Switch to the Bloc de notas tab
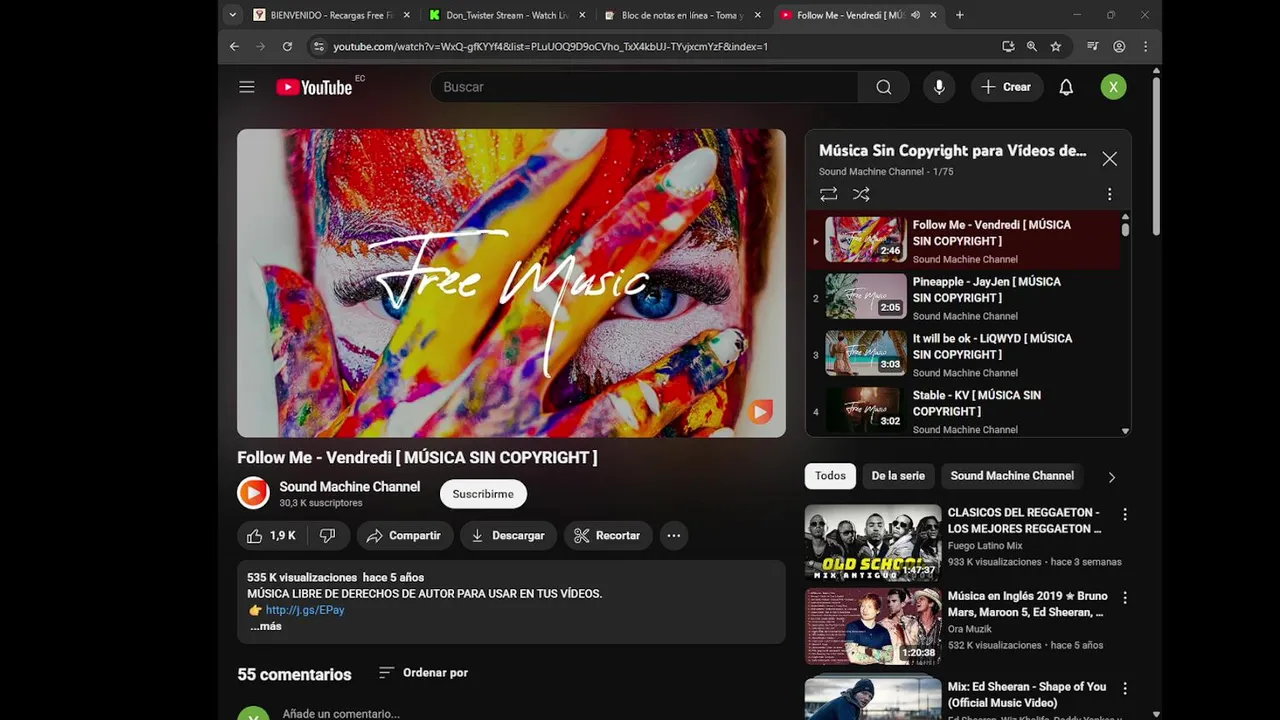Image resolution: width=1280 pixels, height=720 pixels. [682, 15]
